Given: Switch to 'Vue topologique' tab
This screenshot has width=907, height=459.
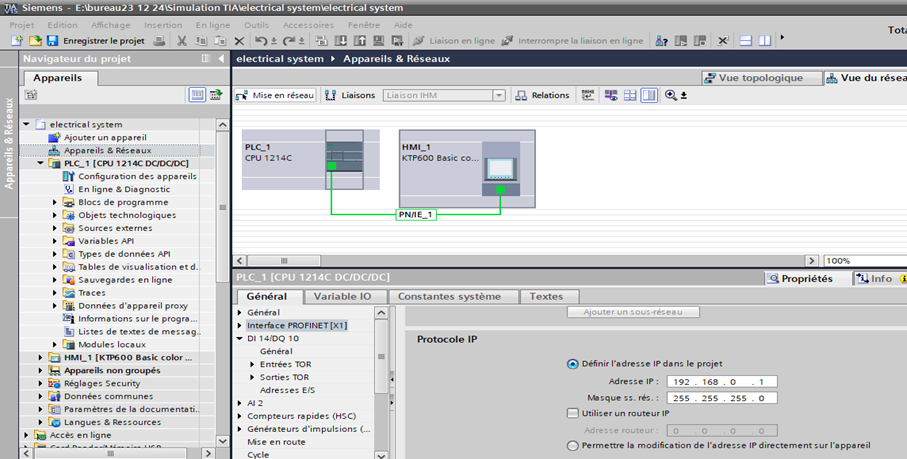Looking at the screenshot, I should tap(761, 78).
